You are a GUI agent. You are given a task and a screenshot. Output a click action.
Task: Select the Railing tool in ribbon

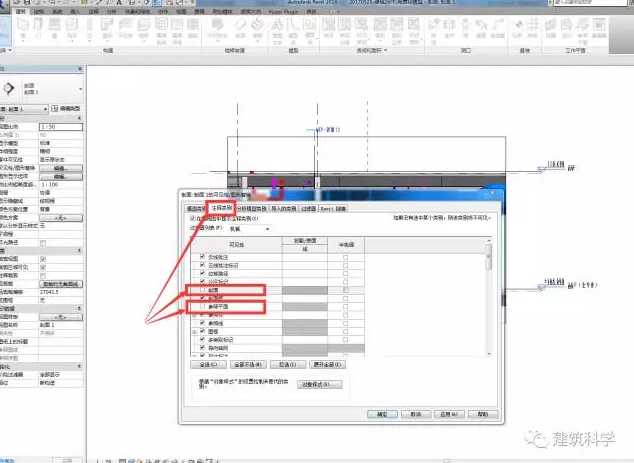tap(217, 28)
